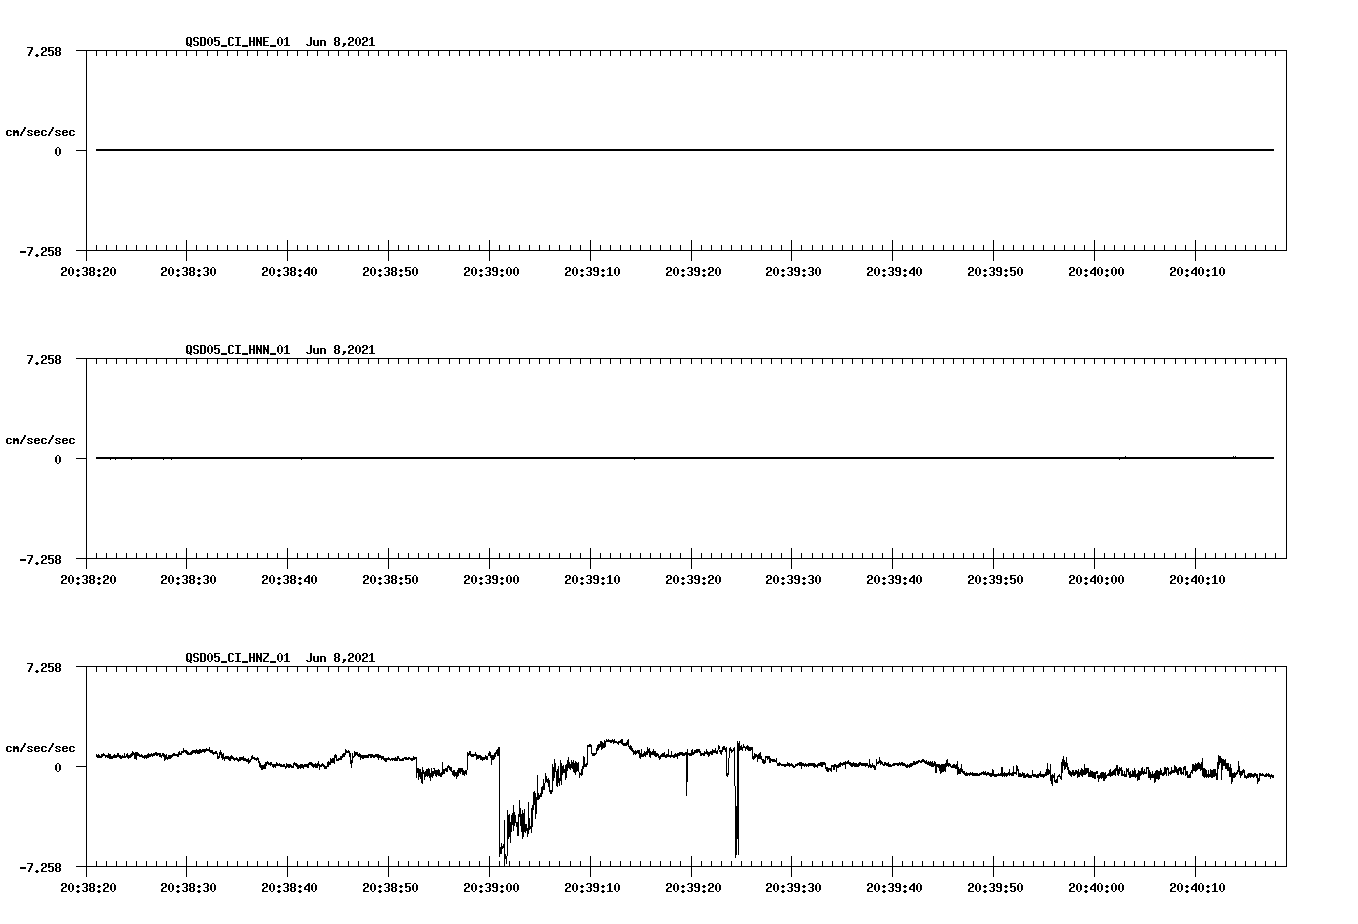Click the 20:38:20 time label under HNE plot
The width and height of the screenshot is (1358, 924).
[x=88, y=271]
